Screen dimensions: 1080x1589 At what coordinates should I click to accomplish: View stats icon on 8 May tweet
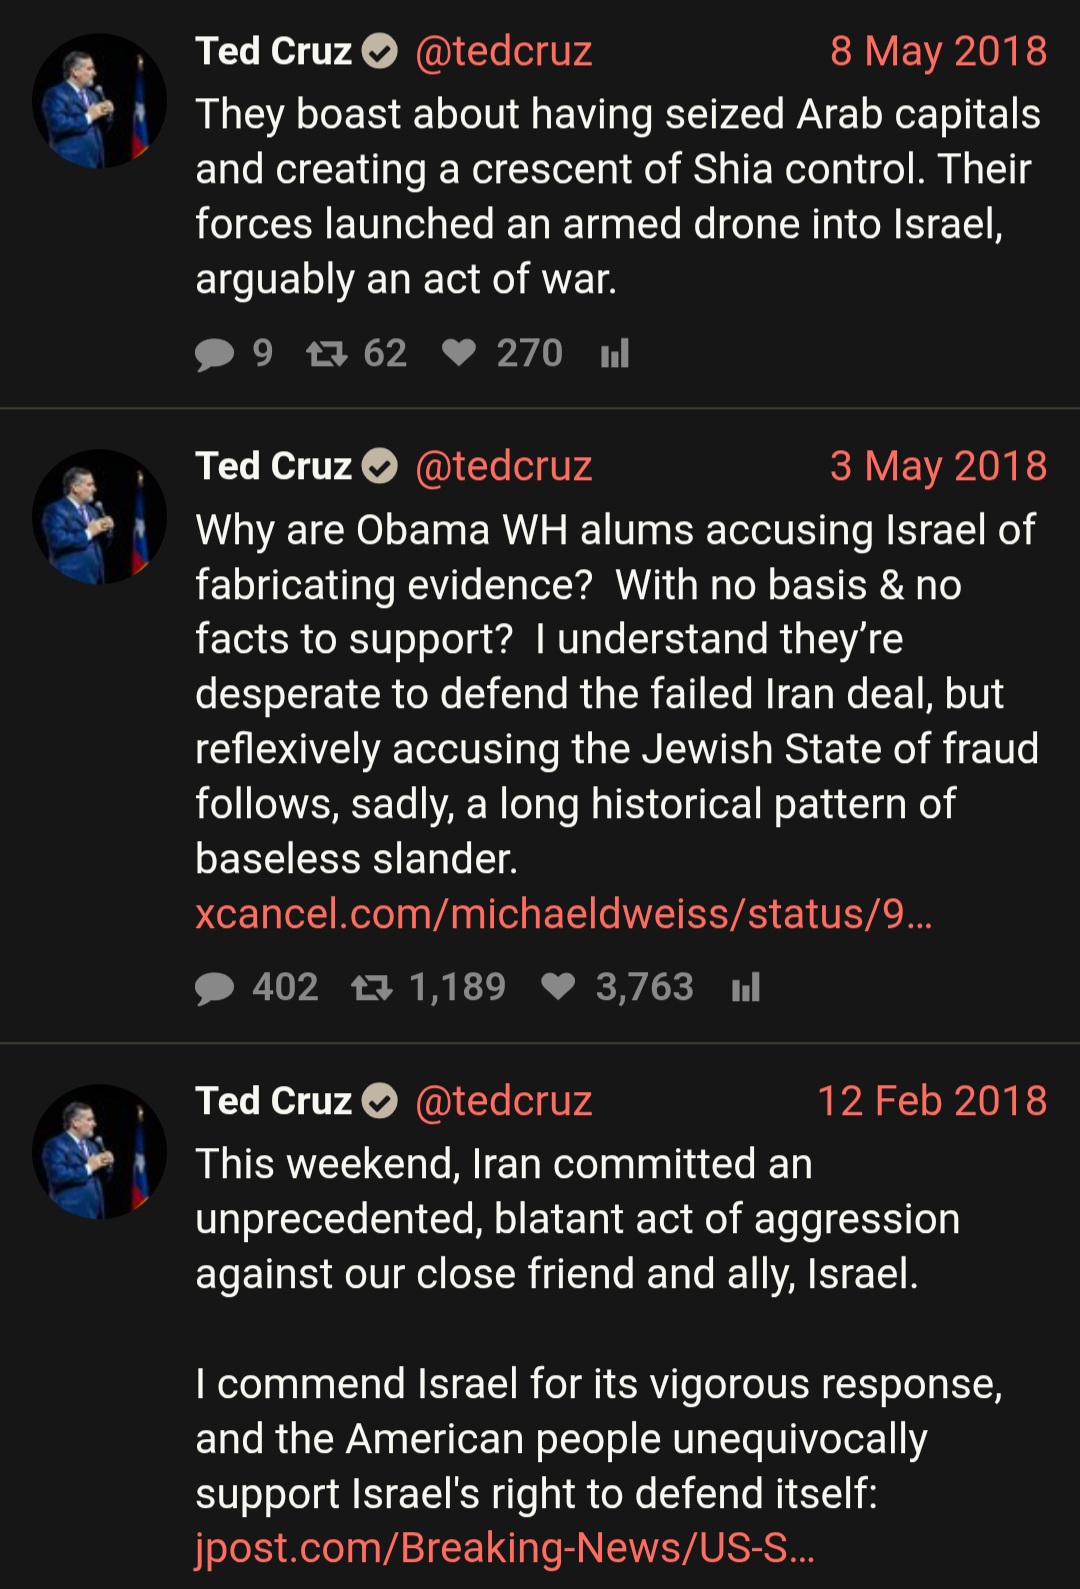615,353
